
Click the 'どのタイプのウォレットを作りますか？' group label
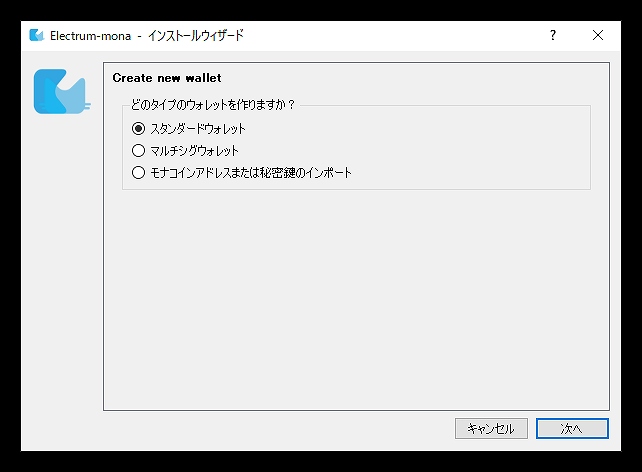212,105
